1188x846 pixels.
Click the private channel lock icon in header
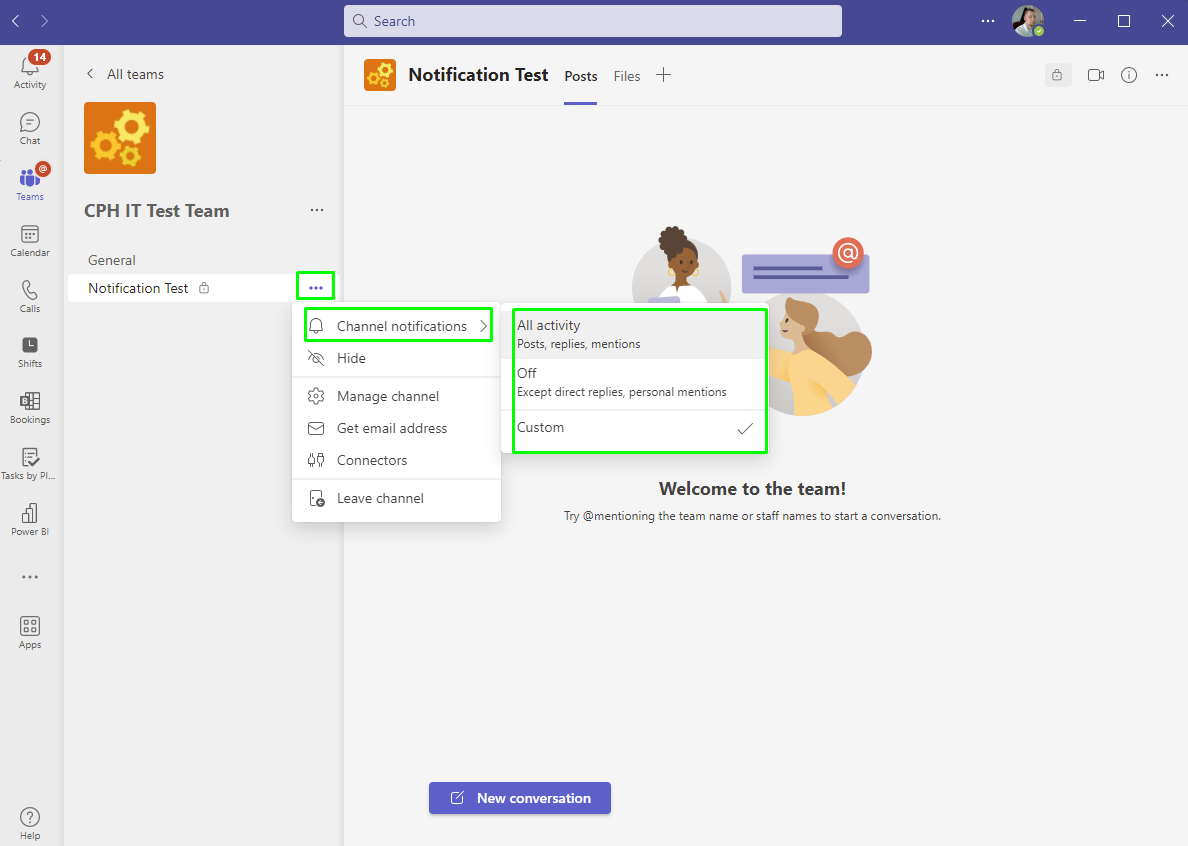[x=1057, y=75]
